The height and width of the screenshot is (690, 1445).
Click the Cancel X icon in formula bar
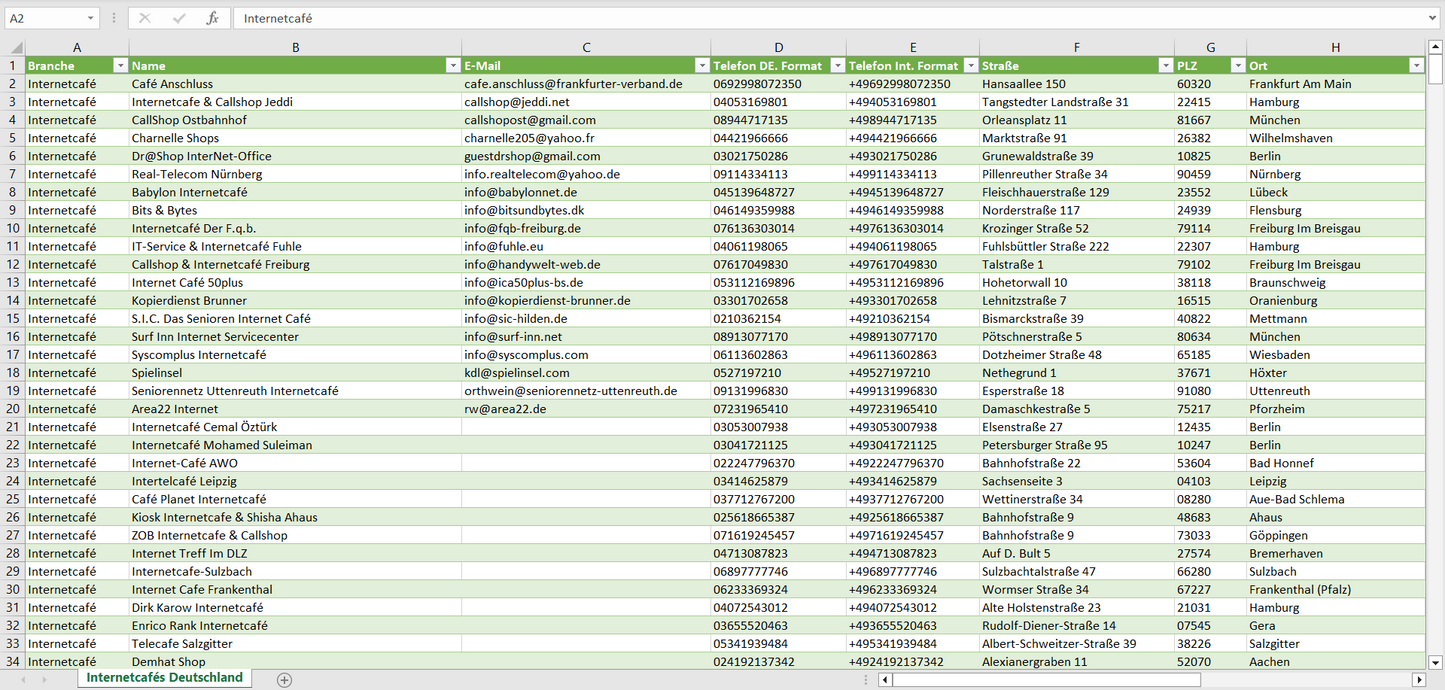point(145,18)
